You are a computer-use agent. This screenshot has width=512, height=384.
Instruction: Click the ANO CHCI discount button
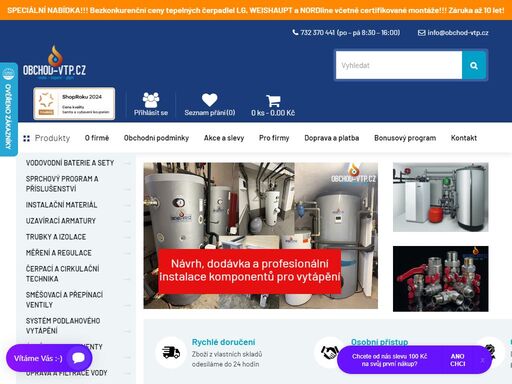pyautogui.click(x=458, y=360)
